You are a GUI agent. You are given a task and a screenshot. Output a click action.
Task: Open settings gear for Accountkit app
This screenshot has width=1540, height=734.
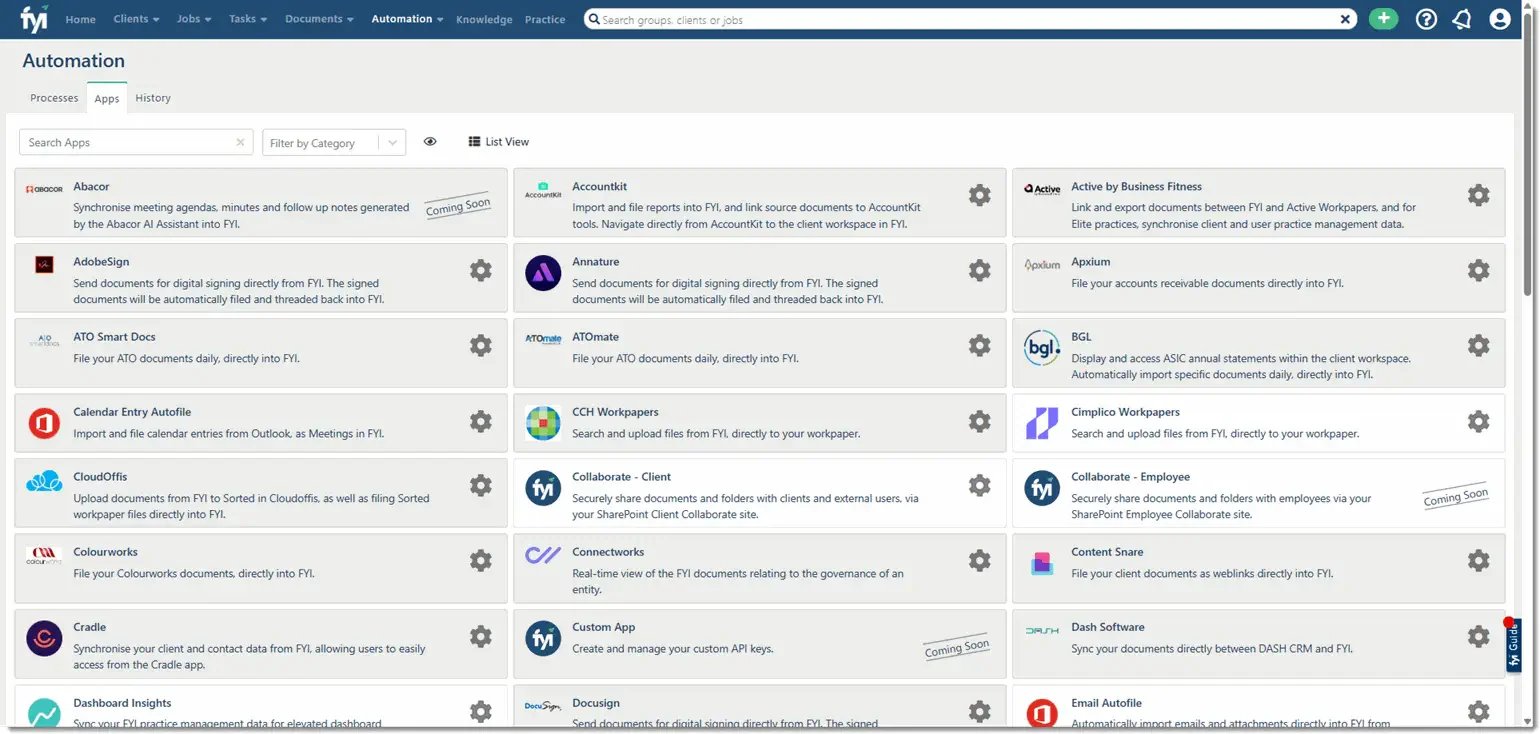pos(980,195)
